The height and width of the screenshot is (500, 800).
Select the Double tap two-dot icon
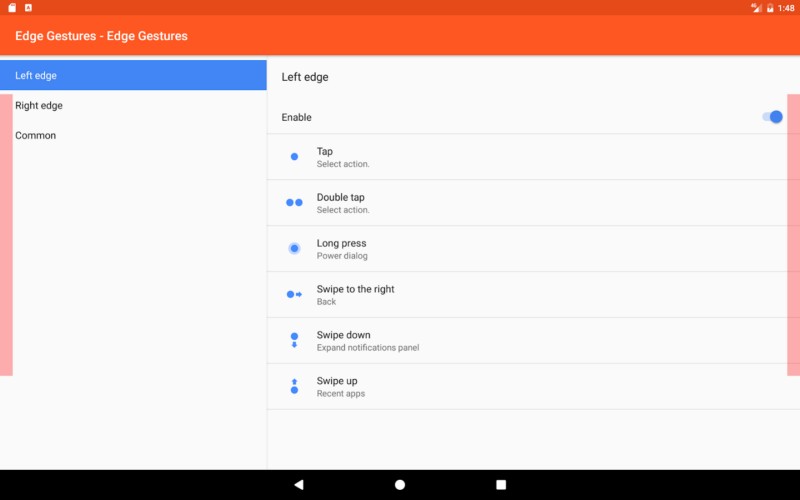[x=294, y=203]
